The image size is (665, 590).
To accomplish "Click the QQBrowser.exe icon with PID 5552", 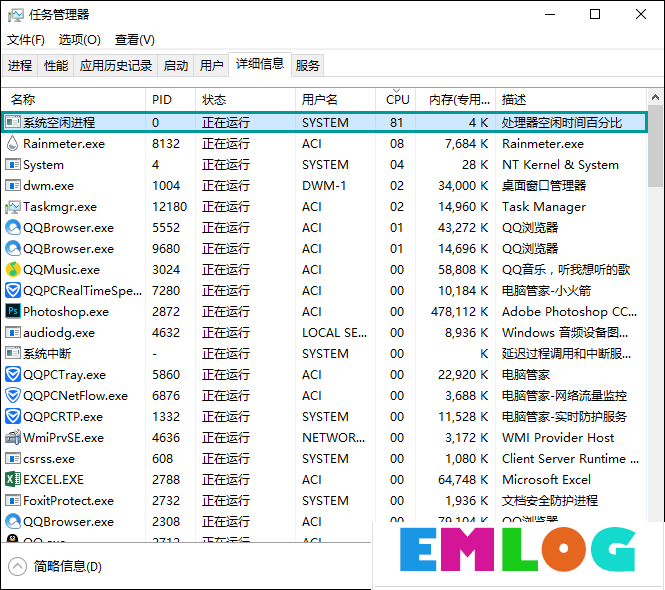I will click(13, 227).
